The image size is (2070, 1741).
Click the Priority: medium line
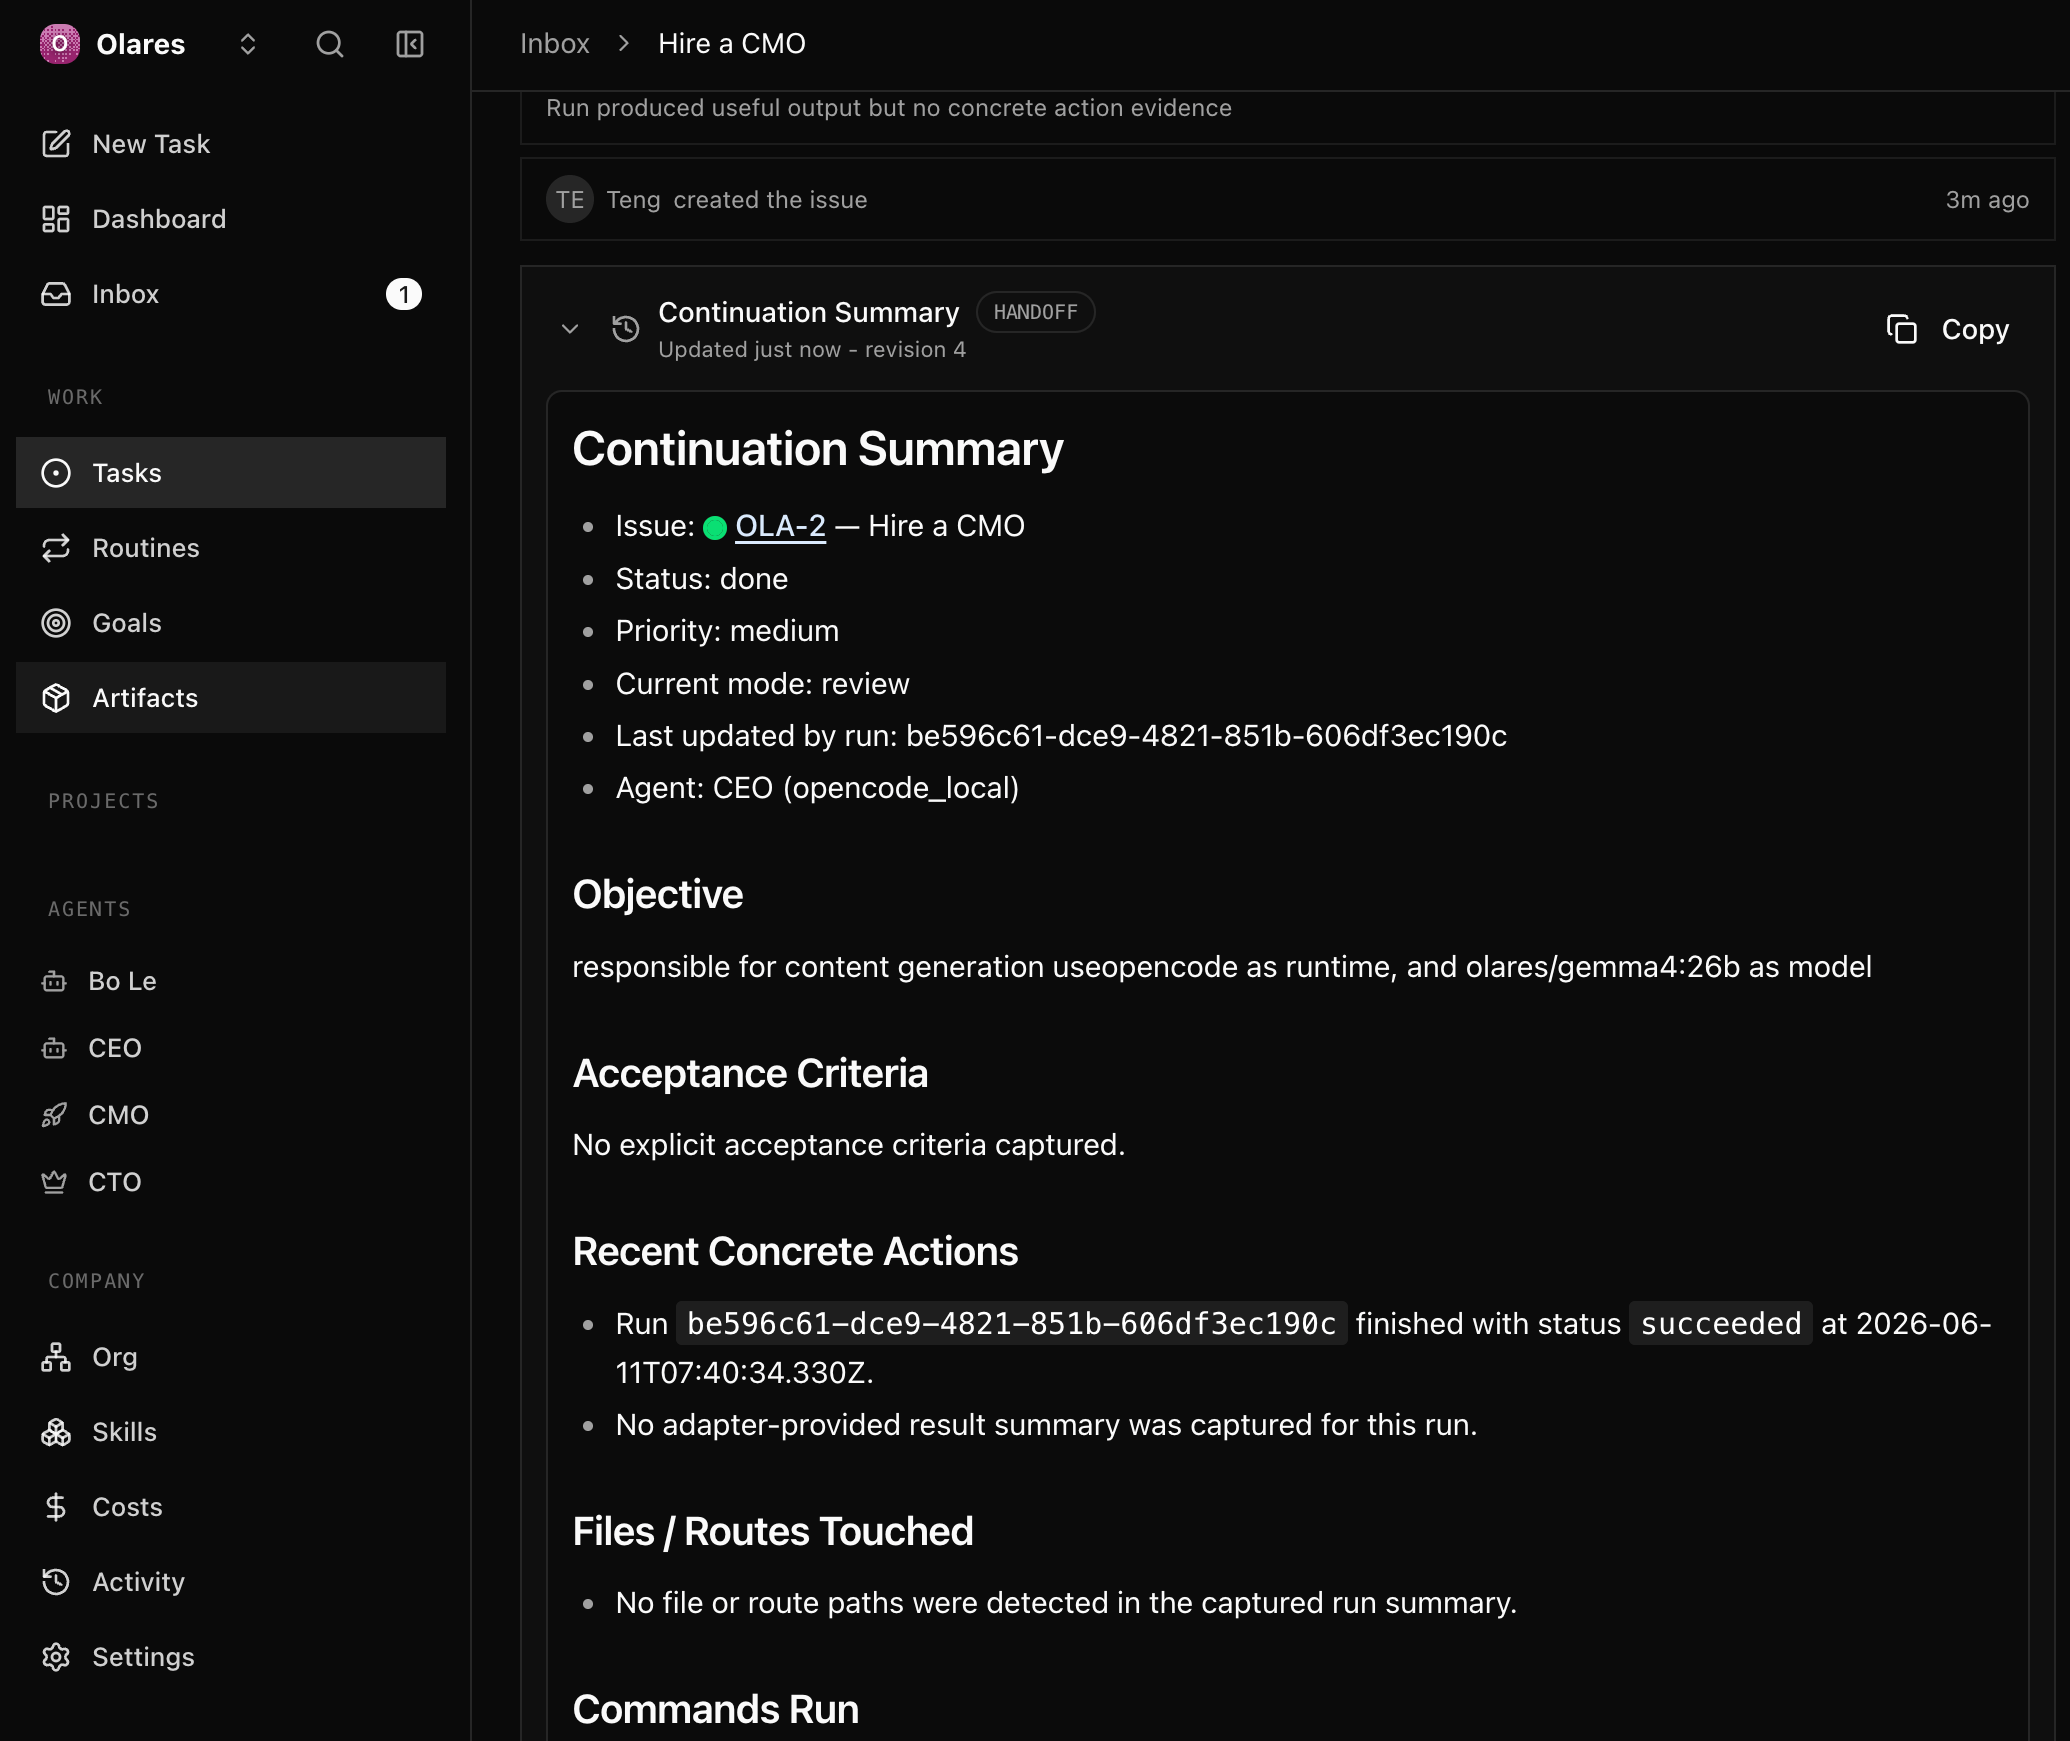coord(727,631)
